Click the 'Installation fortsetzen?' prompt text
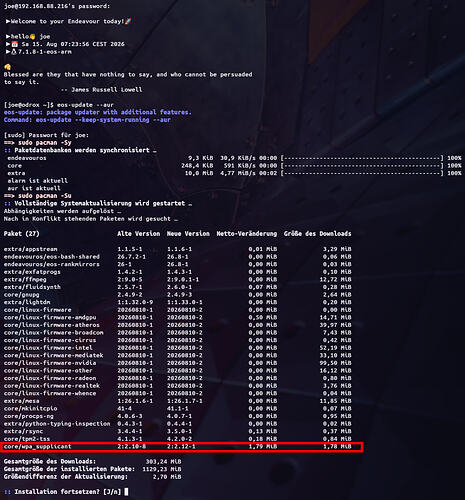The width and height of the screenshot is (465, 500). (57, 492)
